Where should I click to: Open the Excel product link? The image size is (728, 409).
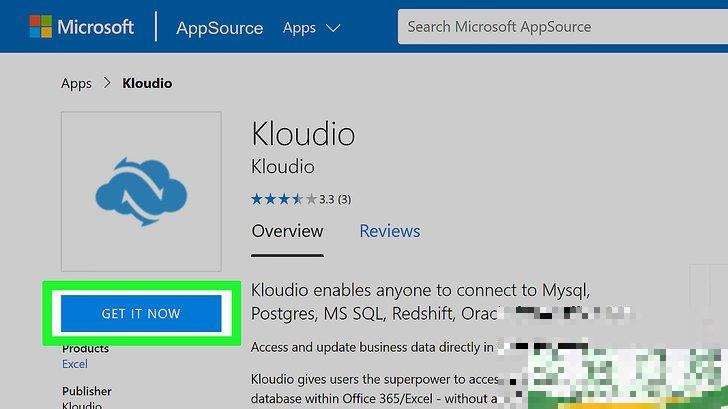click(x=74, y=365)
